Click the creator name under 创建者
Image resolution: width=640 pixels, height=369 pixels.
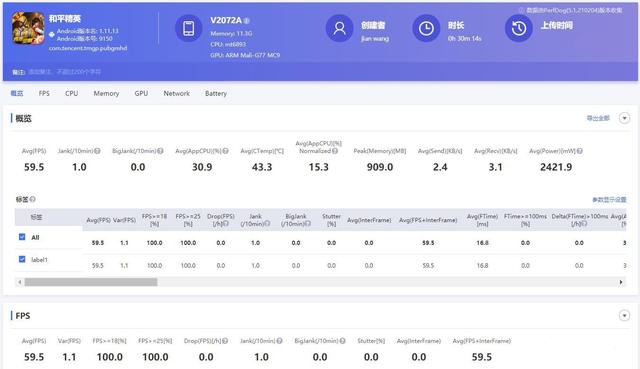(x=375, y=39)
